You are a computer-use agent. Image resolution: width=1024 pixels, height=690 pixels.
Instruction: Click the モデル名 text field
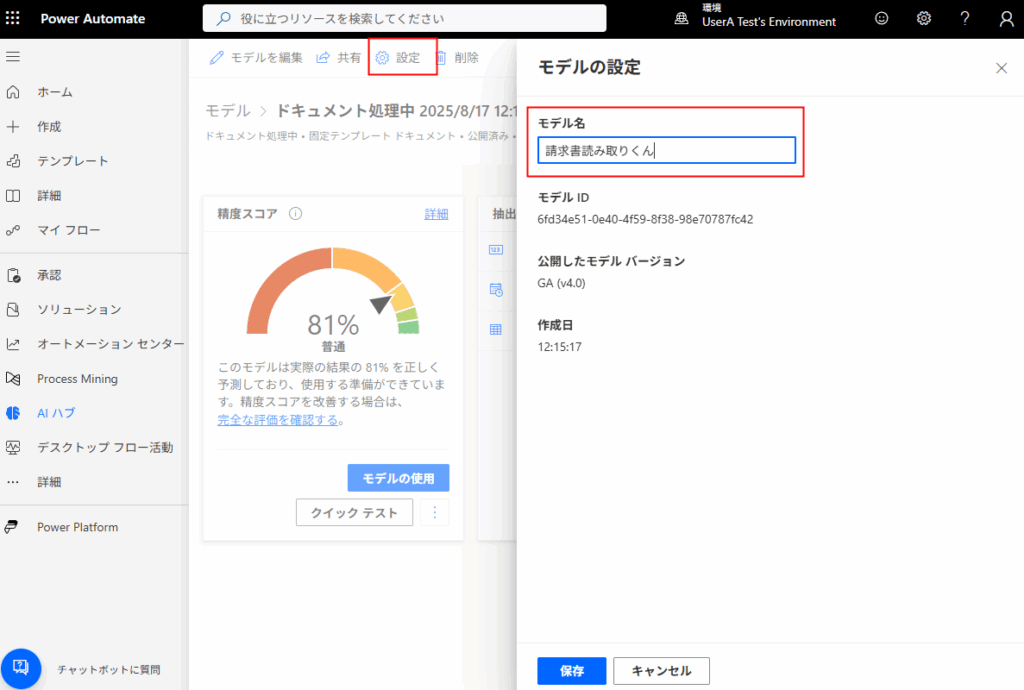(666, 150)
